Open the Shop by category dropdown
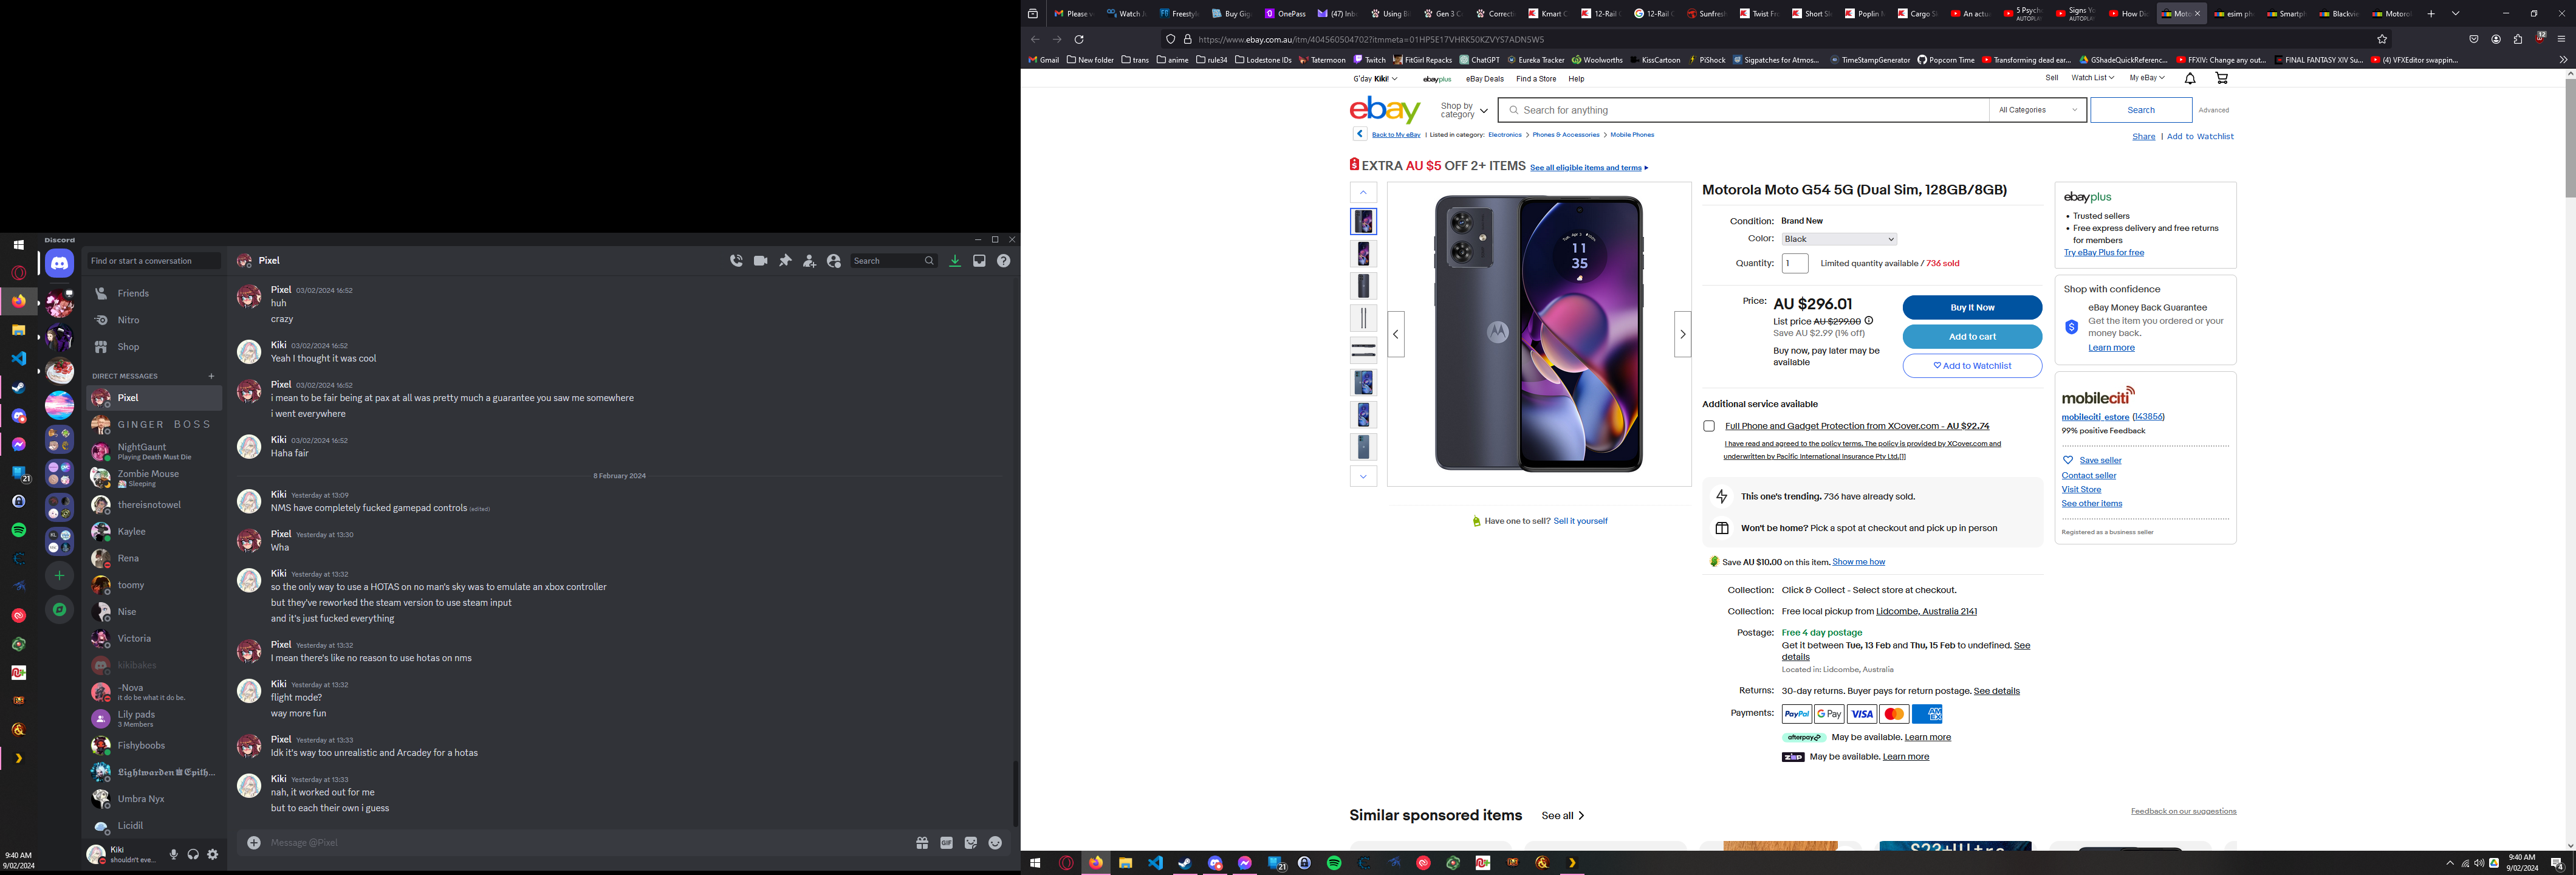 (1464, 110)
